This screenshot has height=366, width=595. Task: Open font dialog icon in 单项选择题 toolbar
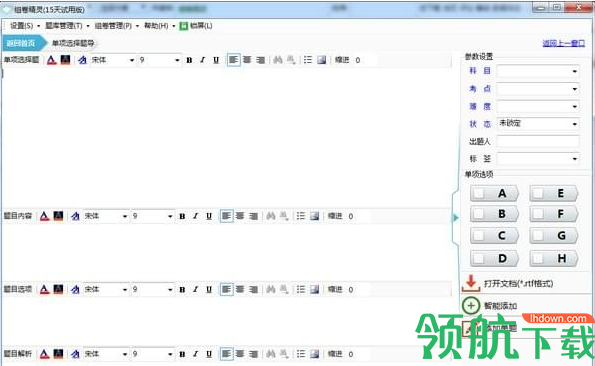(x=82, y=60)
